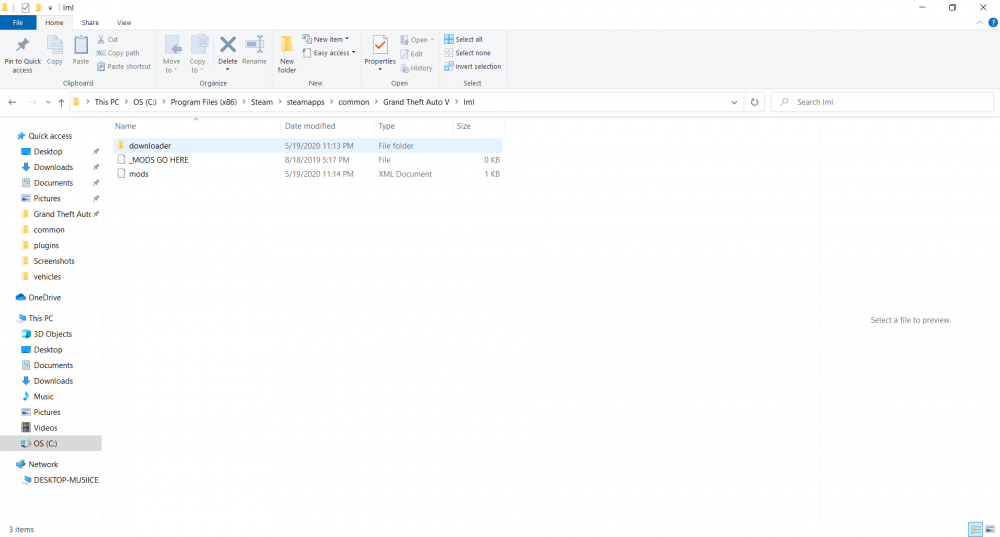Click History in the Open group
Image resolution: width=1000 pixels, height=537 pixels.
pos(416,68)
